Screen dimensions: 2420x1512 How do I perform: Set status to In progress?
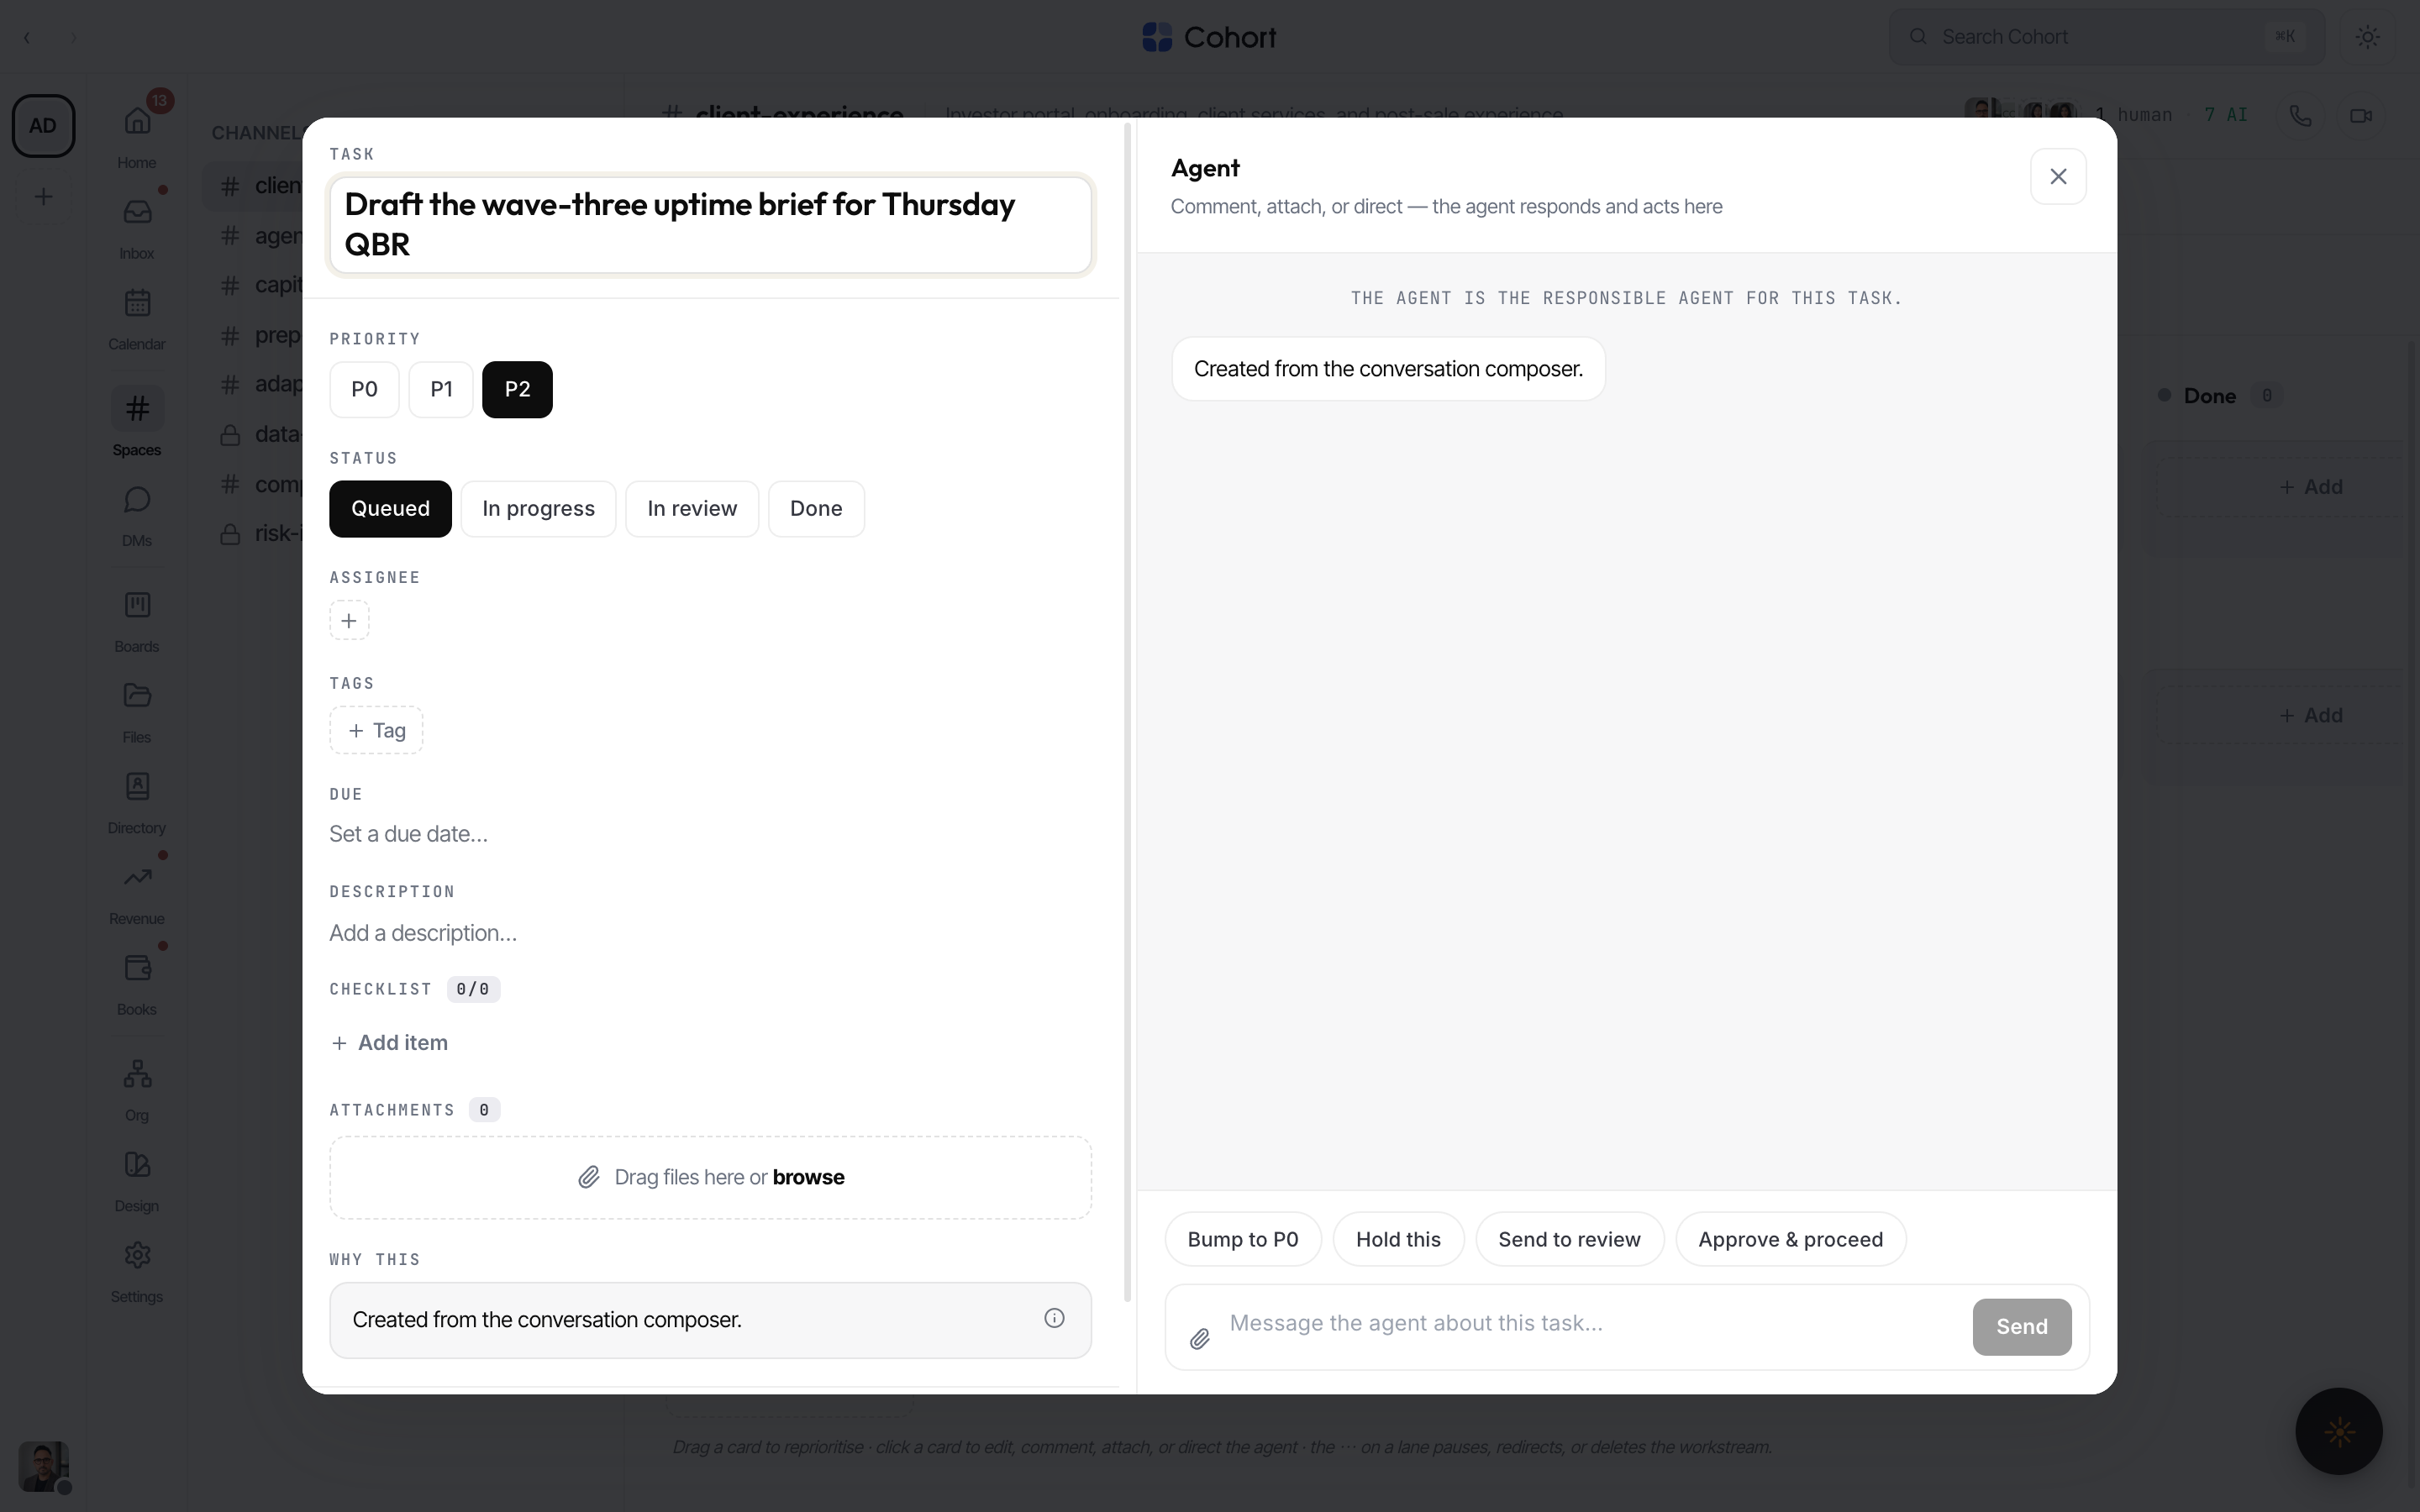(x=538, y=509)
